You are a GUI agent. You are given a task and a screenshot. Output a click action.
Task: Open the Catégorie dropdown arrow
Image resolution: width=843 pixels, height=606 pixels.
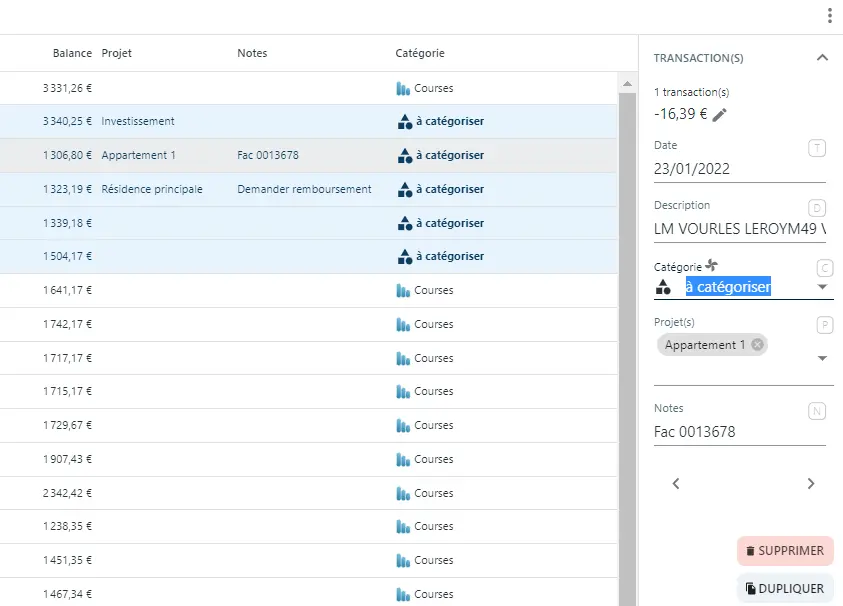(x=822, y=287)
